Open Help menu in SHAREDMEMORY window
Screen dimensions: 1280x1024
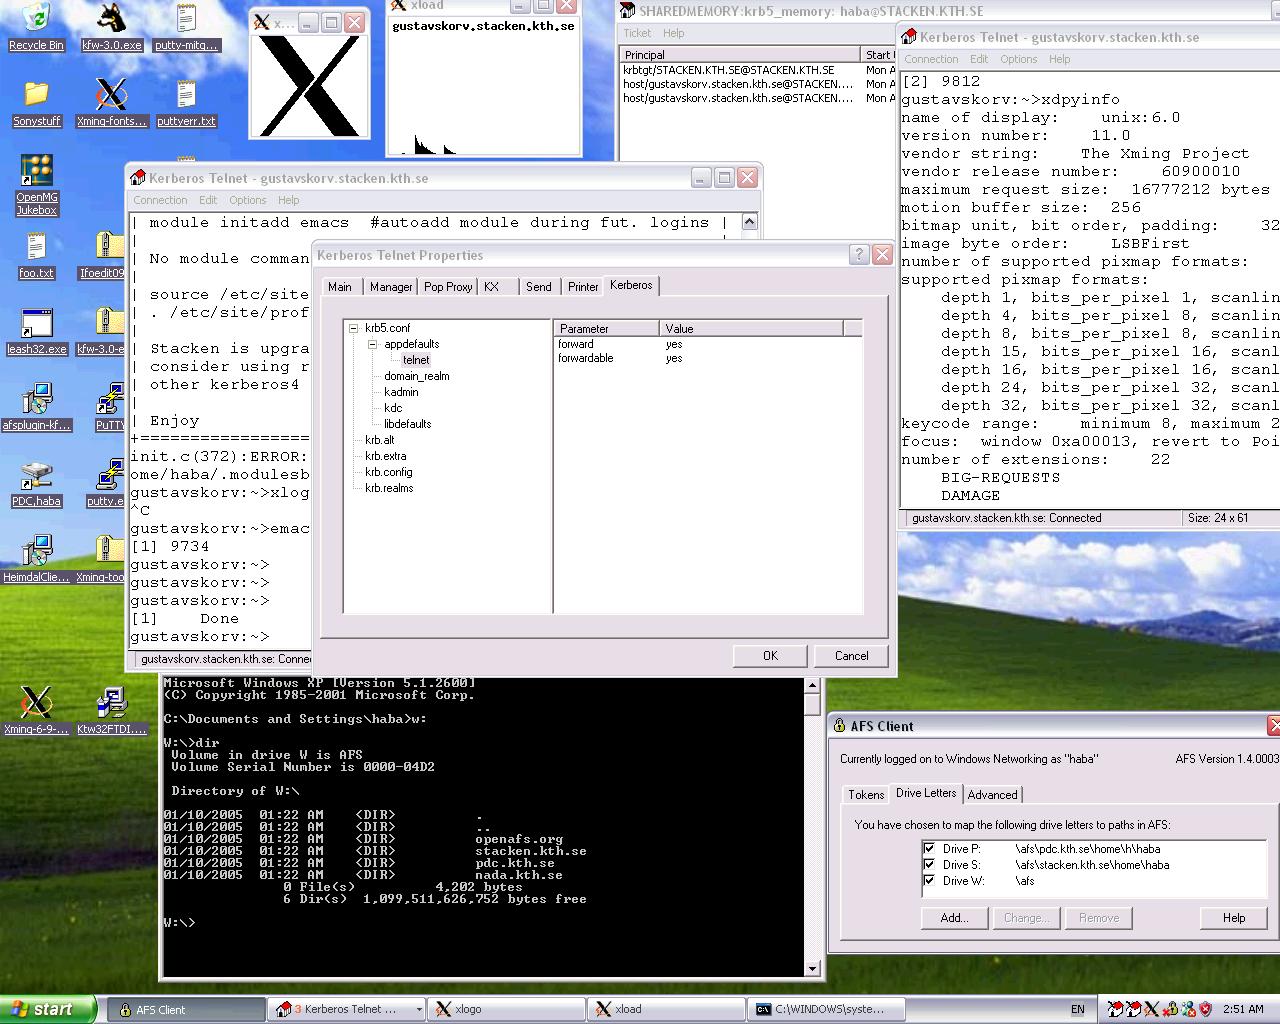674,33
